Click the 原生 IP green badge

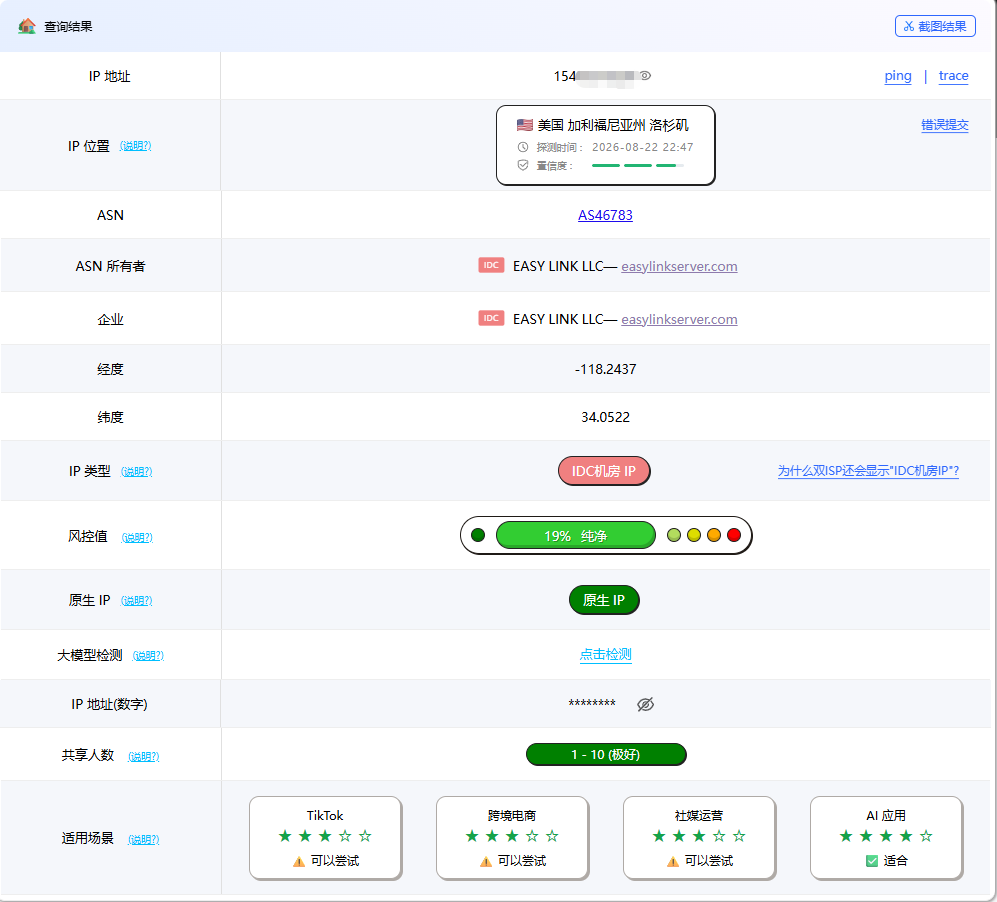pyautogui.click(x=604, y=600)
